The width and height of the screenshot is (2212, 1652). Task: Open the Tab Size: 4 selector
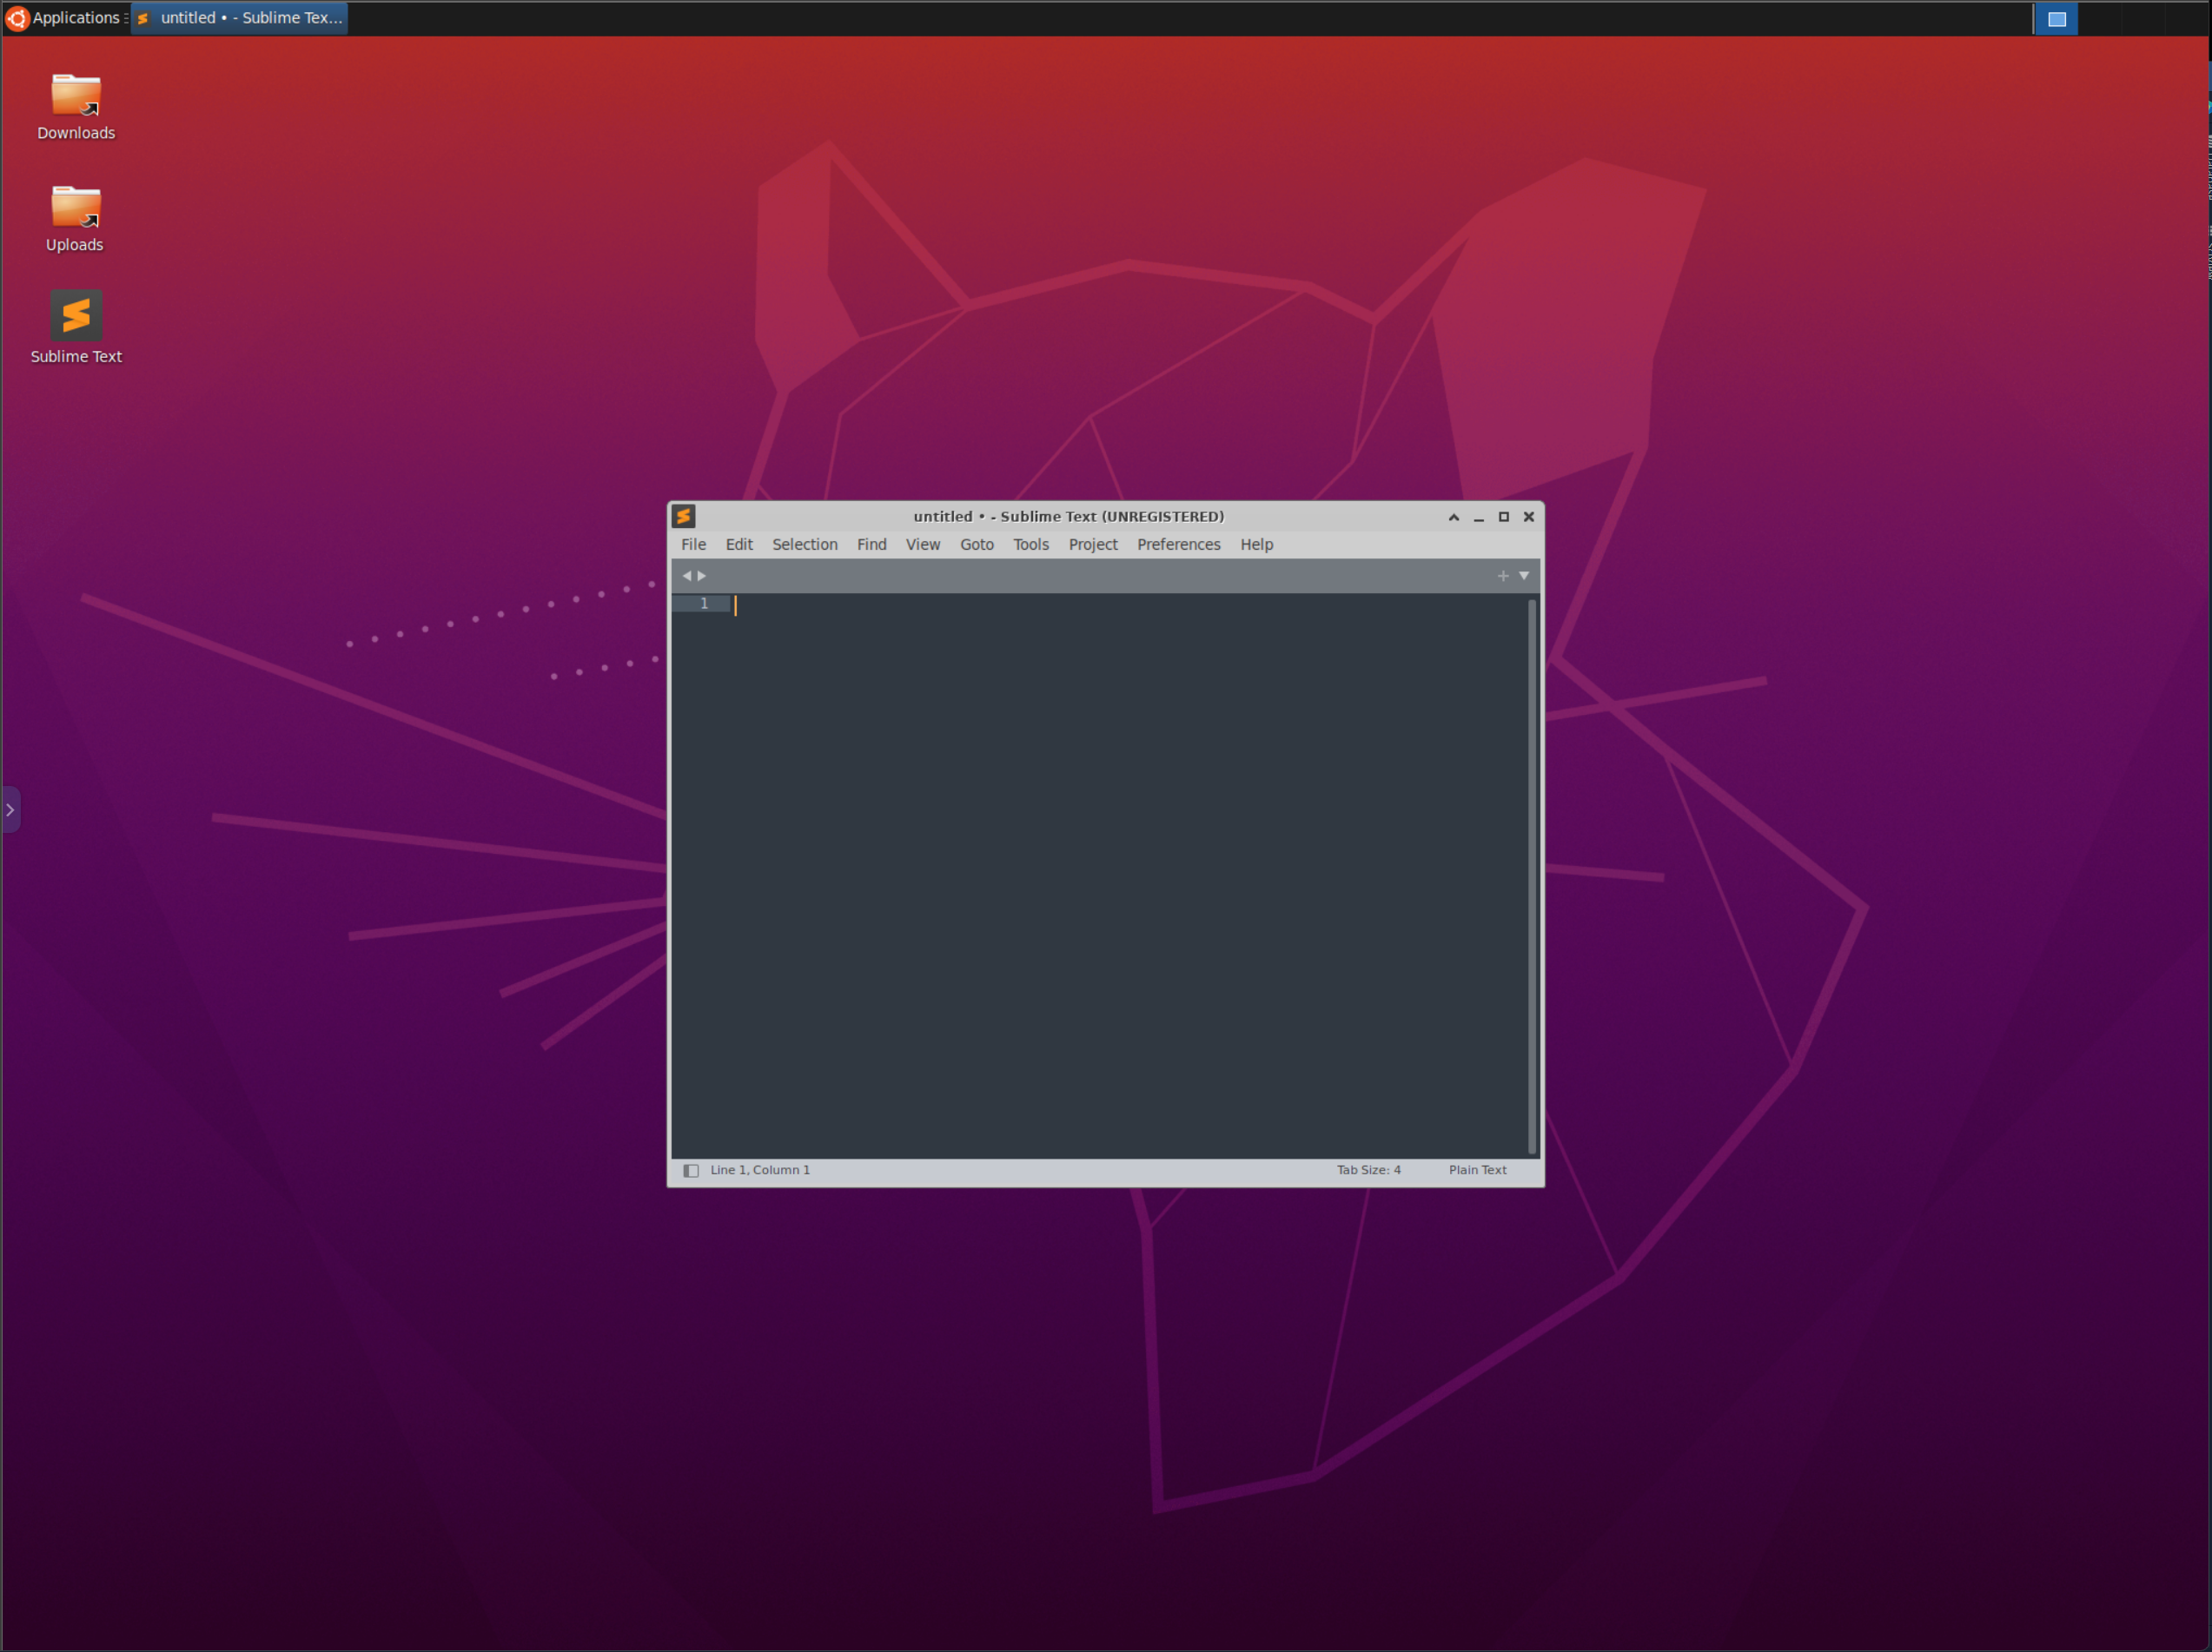pos(1368,1170)
